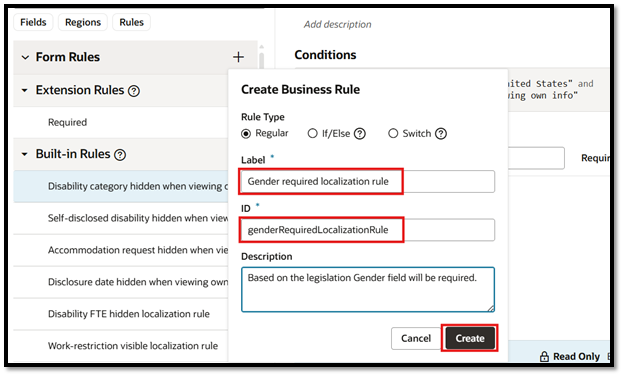The image size is (622, 374).
Task: Click the Conditions heading
Action: pos(325,55)
